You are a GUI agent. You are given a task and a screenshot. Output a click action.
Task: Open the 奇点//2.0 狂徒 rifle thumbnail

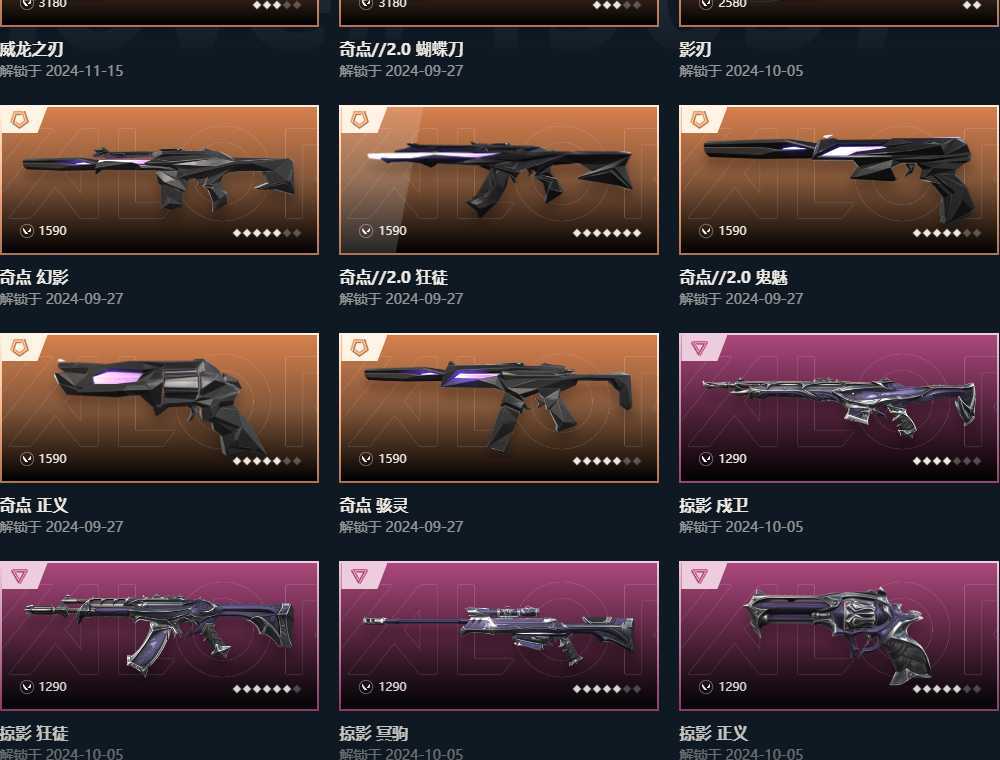tap(499, 180)
